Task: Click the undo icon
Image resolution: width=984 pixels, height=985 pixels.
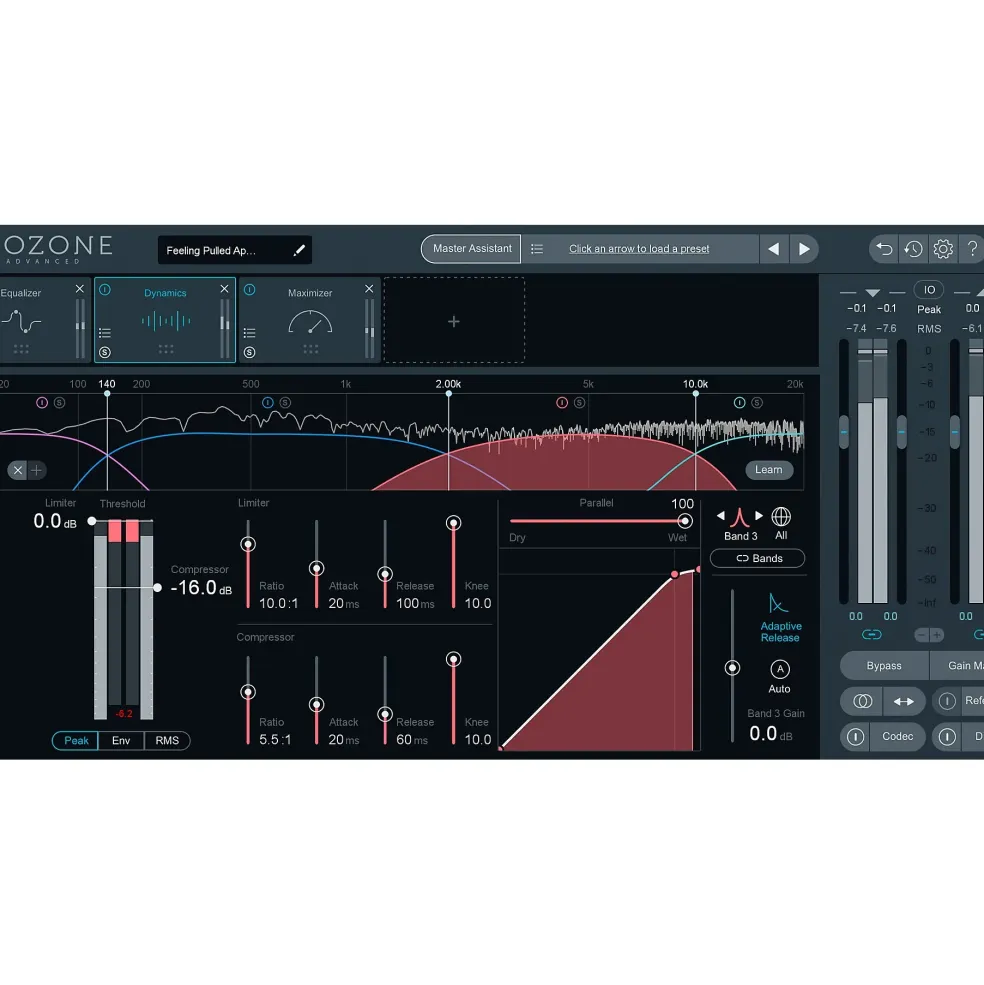Action: pyautogui.click(x=884, y=249)
